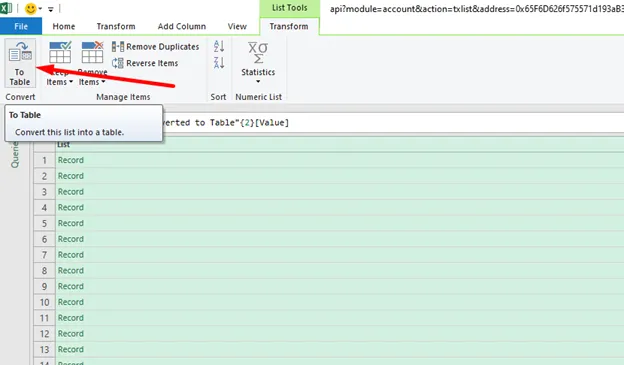Screen dimensions: 624x365
Task: Click the Record link in row 1
Action: click(70, 160)
